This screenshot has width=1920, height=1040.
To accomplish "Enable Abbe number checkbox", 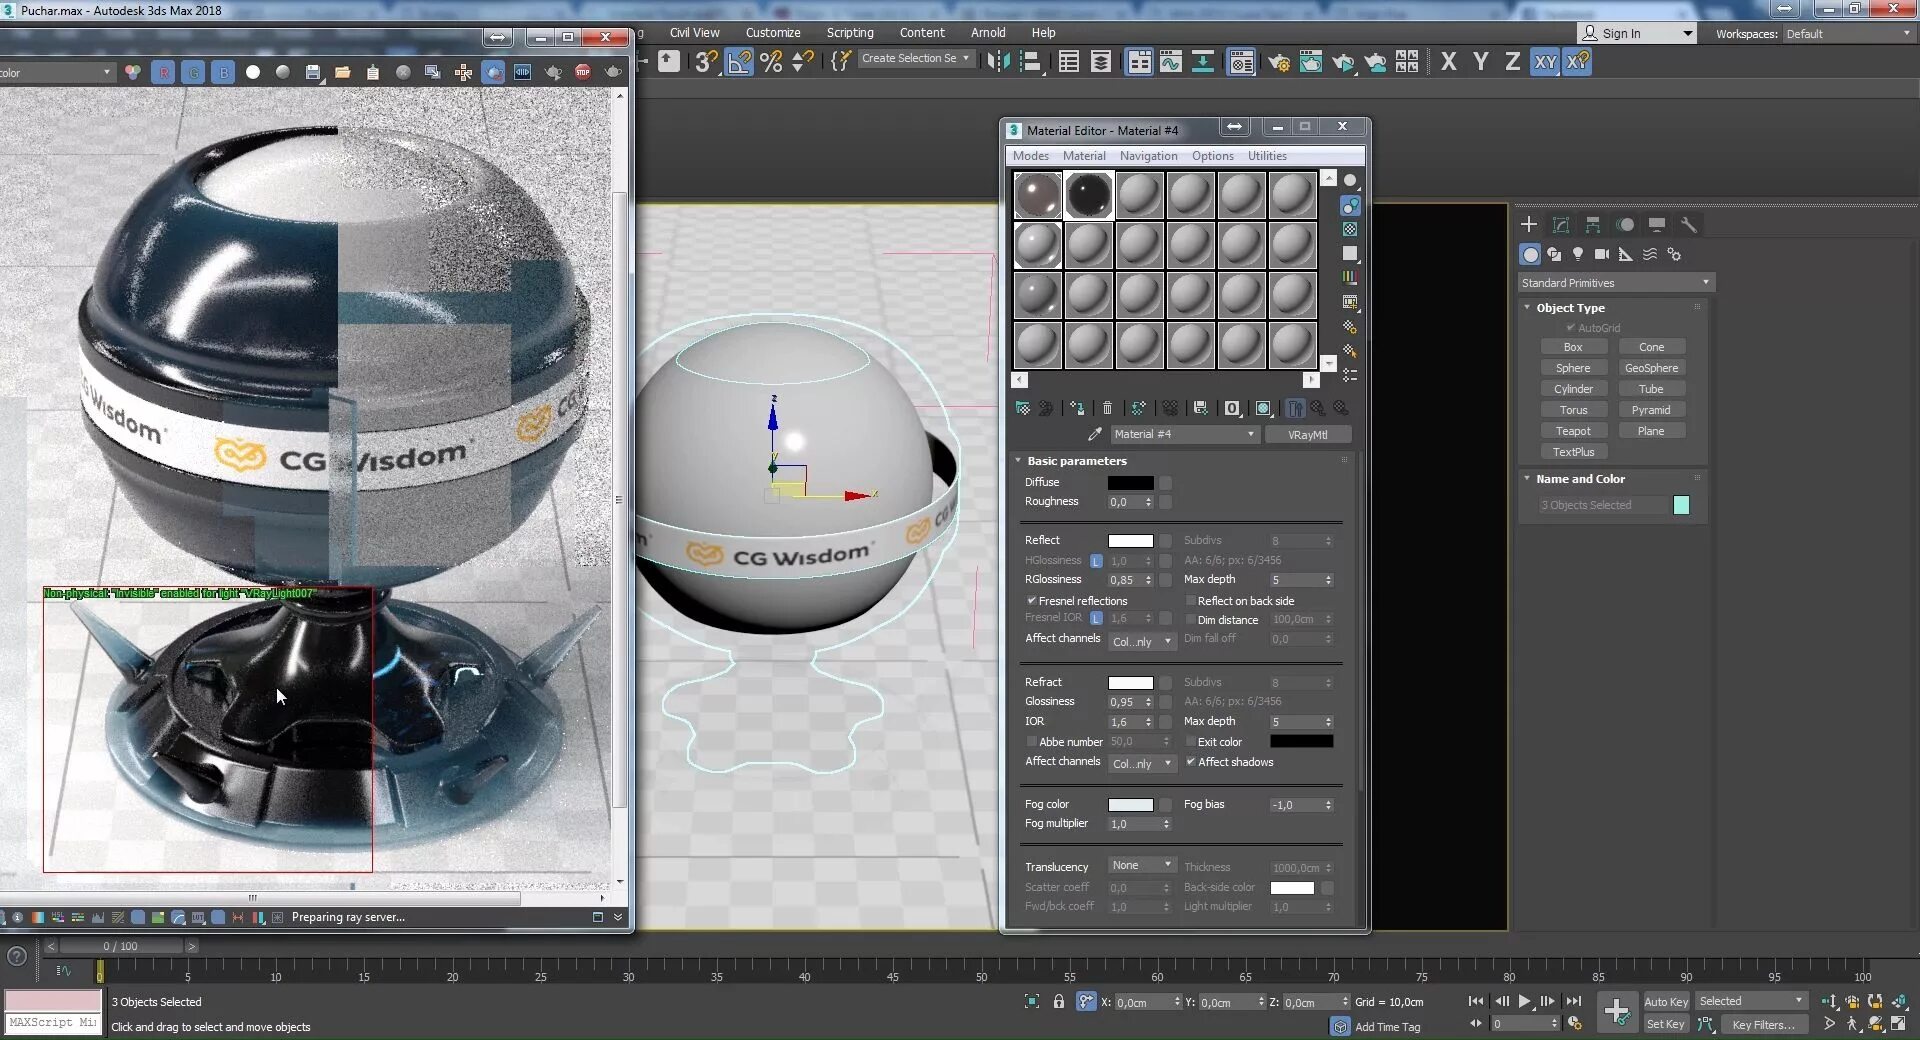I will point(1031,742).
